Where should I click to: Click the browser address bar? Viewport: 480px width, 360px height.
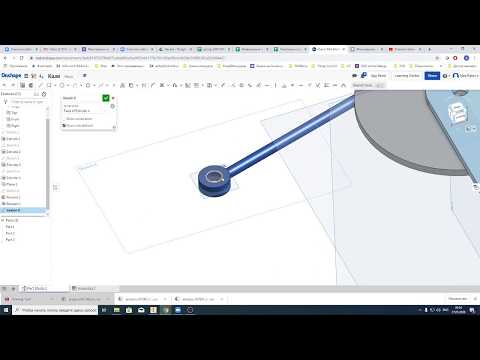pyautogui.click(x=230, y=58)
